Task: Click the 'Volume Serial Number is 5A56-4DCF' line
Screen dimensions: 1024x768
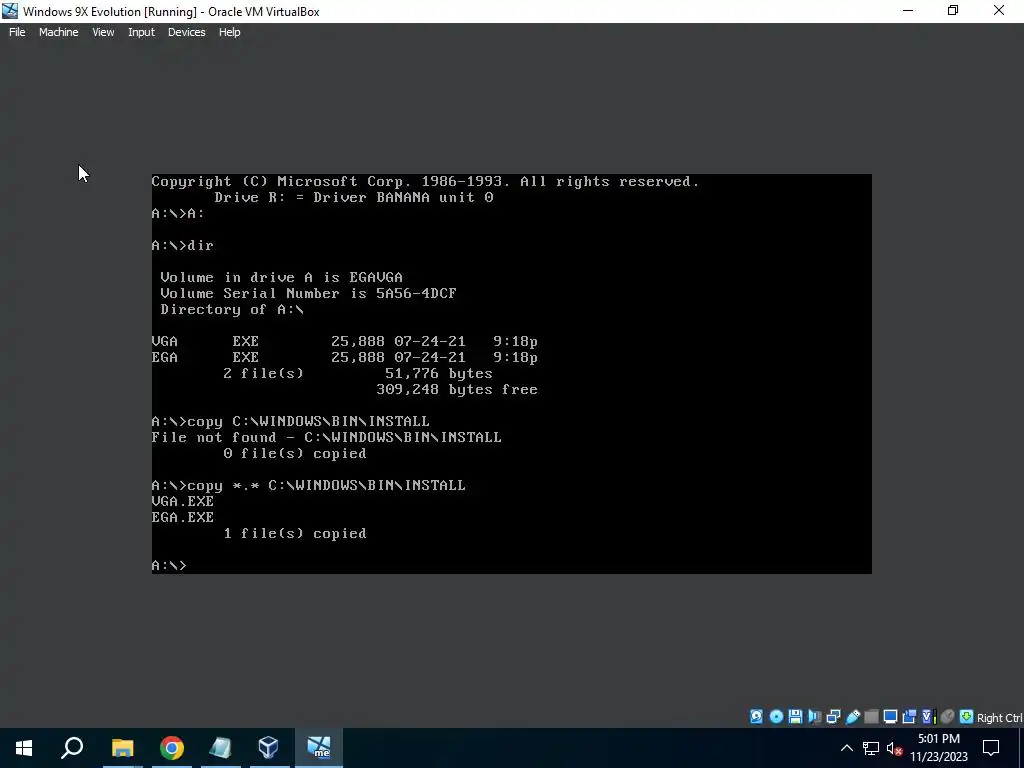Action: 308,293
